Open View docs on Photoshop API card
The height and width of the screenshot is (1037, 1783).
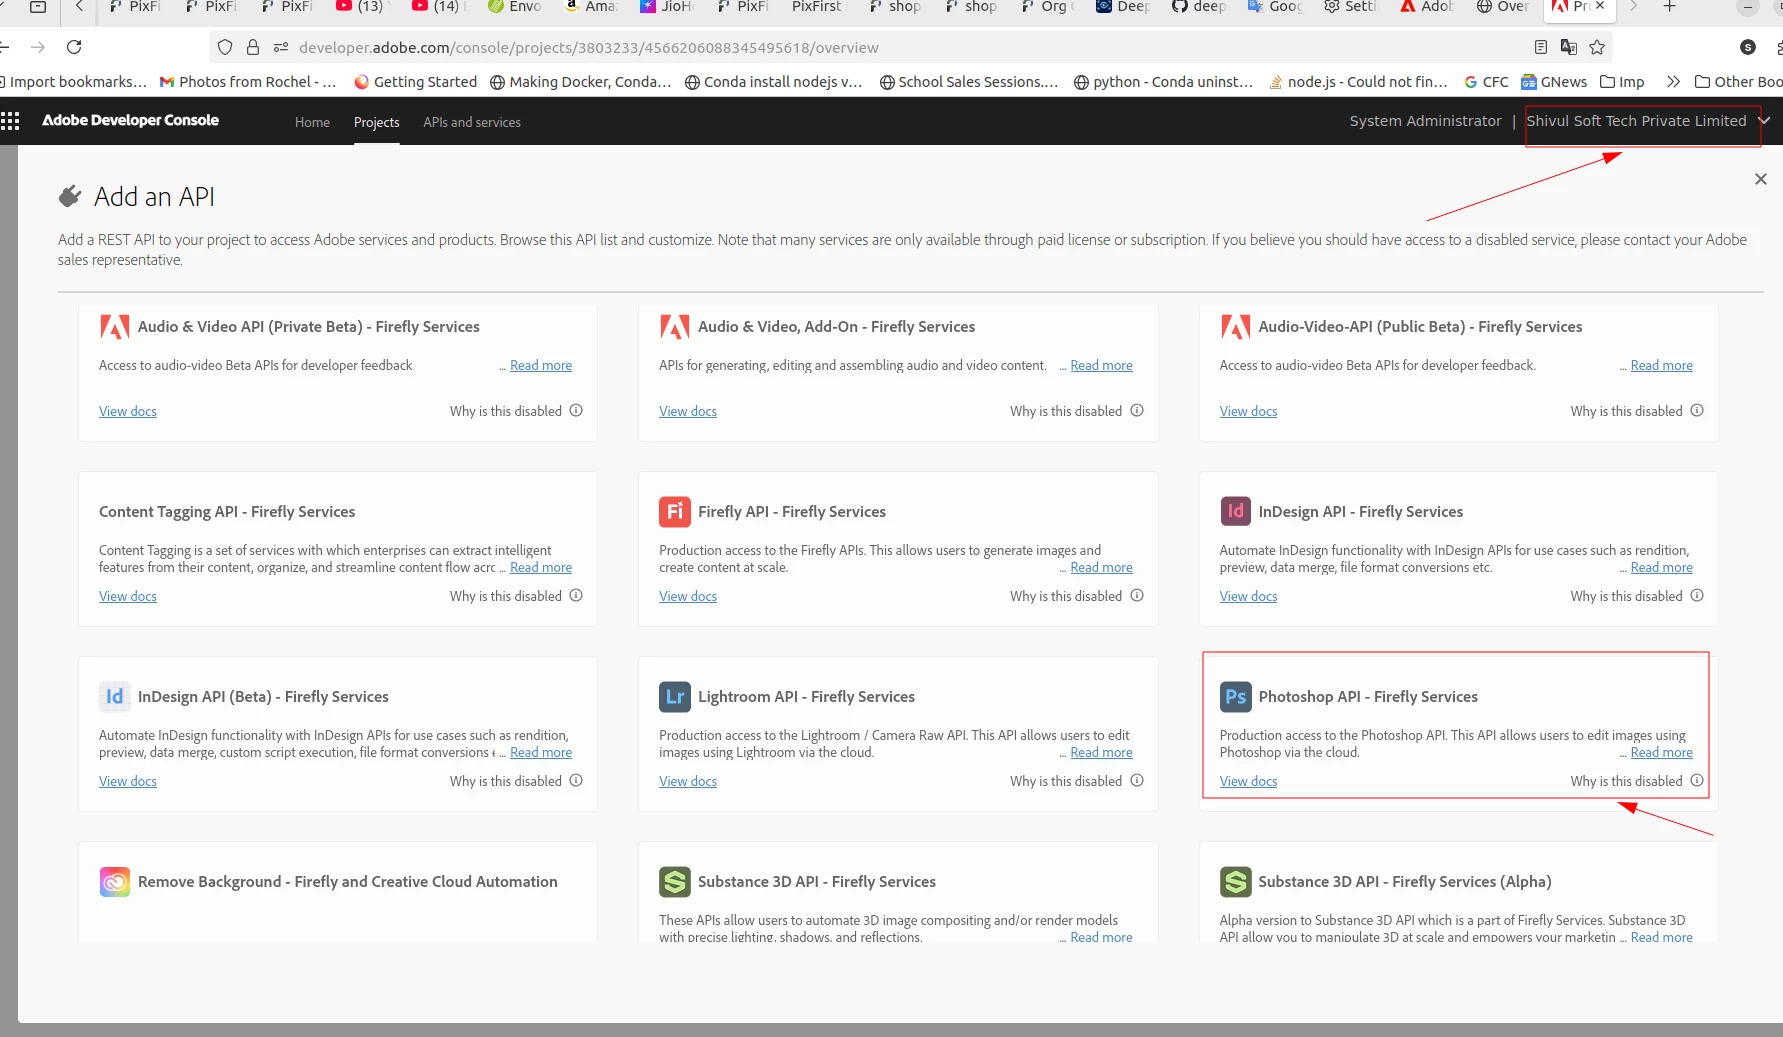click(1248, 781)
